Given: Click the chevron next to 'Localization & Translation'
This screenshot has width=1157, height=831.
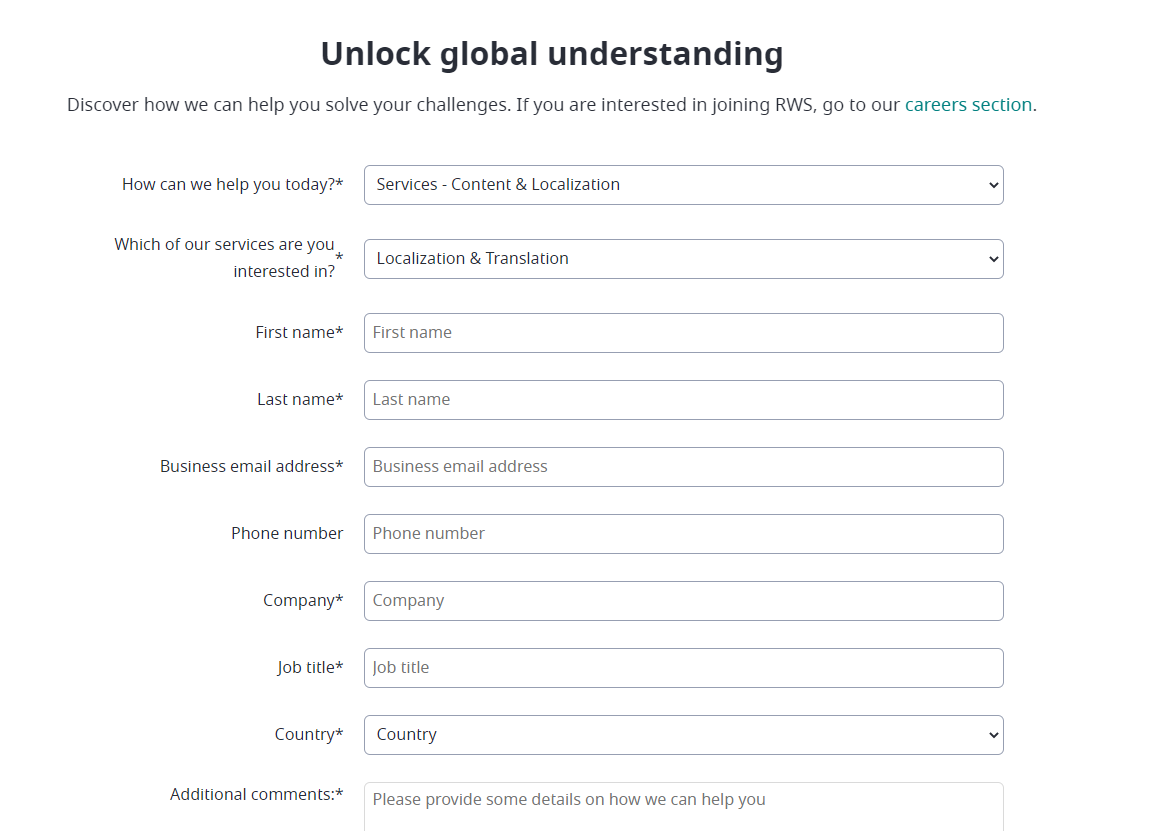Looking at the screenshot, I should point(992,258).
